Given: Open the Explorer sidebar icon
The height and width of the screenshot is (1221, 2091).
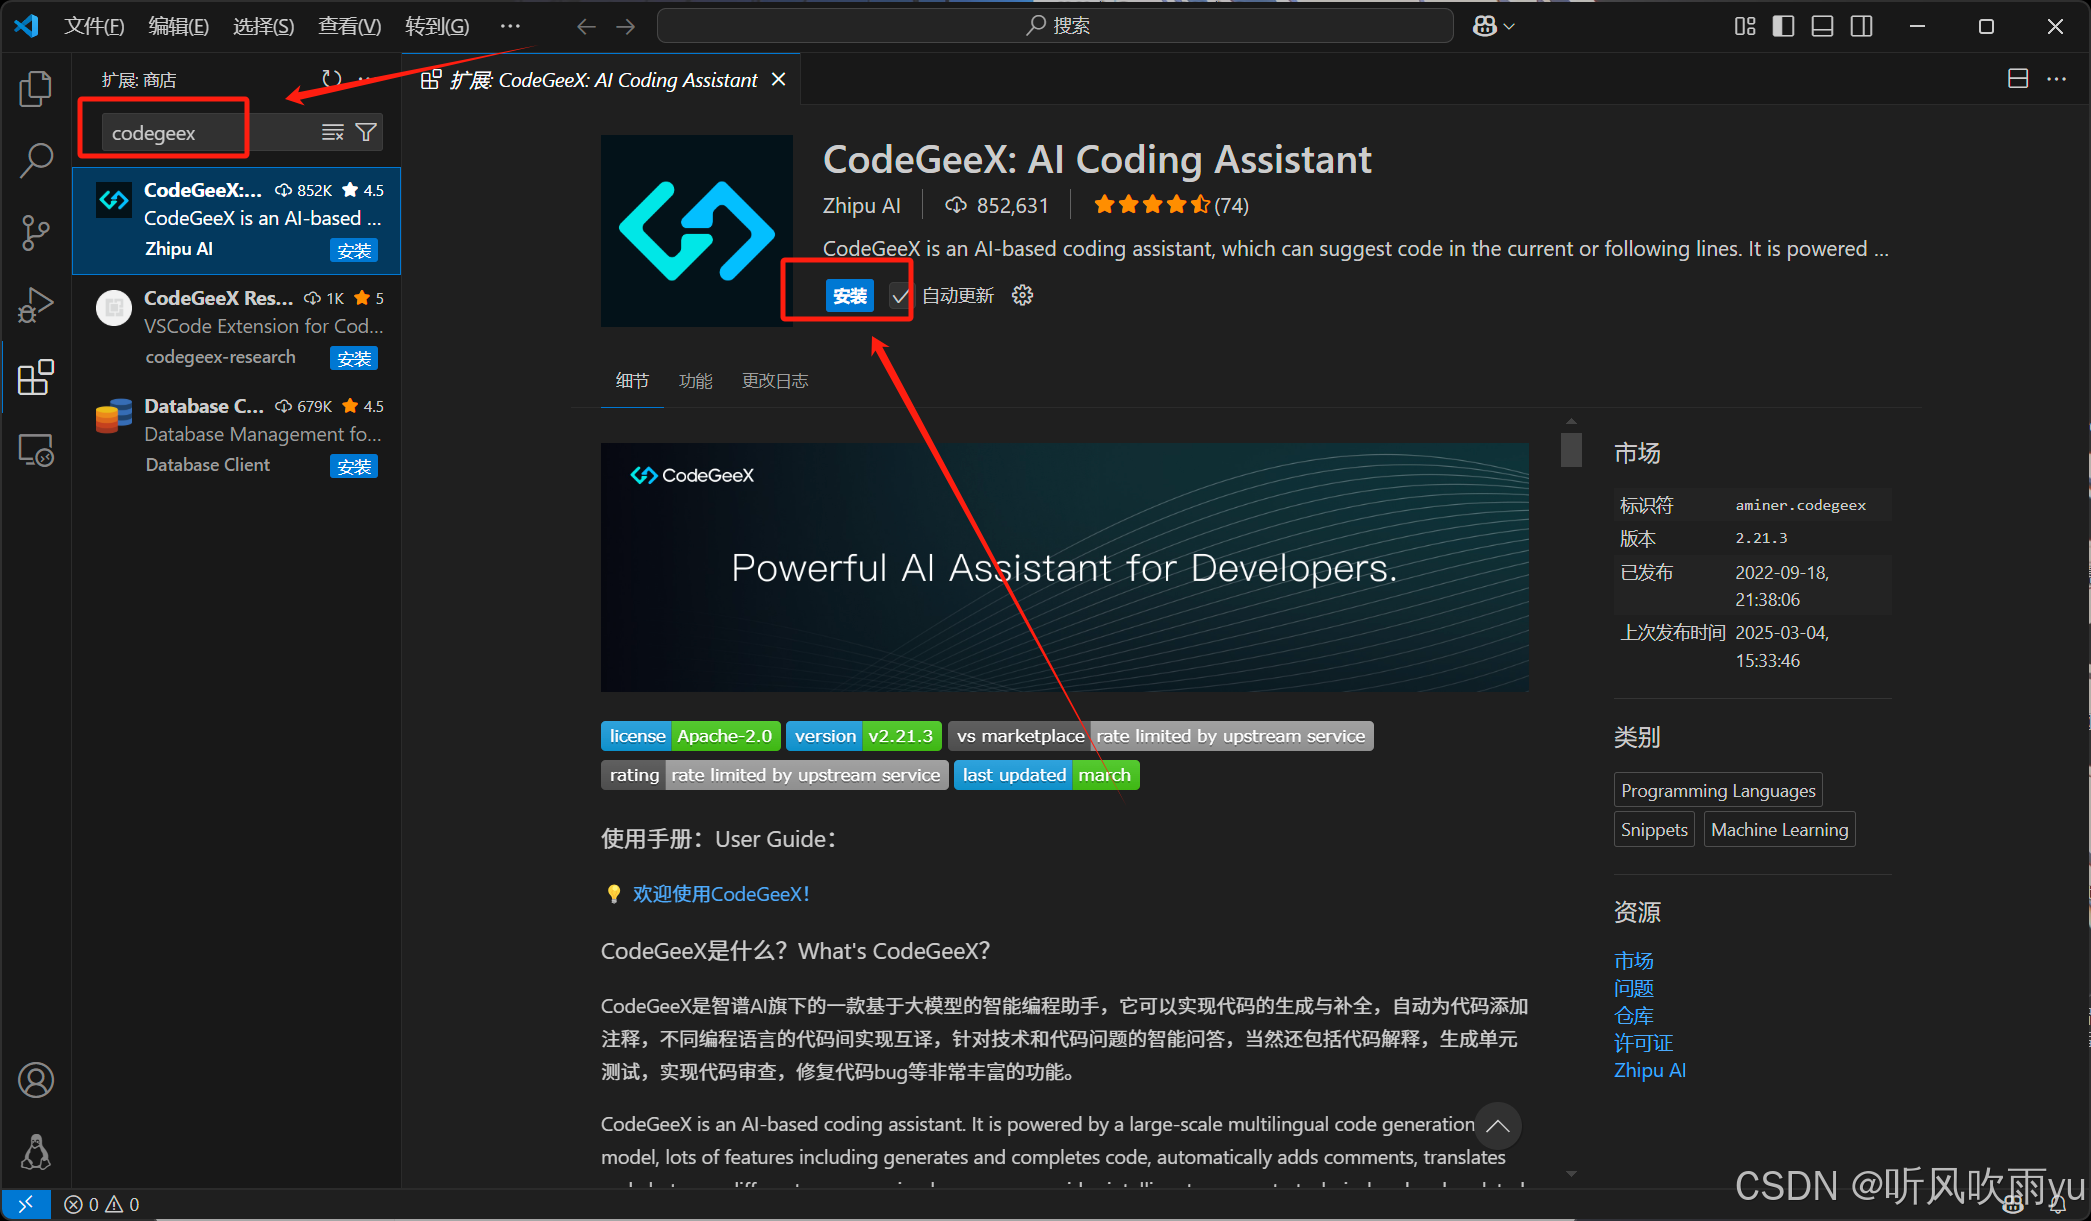Looking at the screenshot, I should (x=36, y=88).
